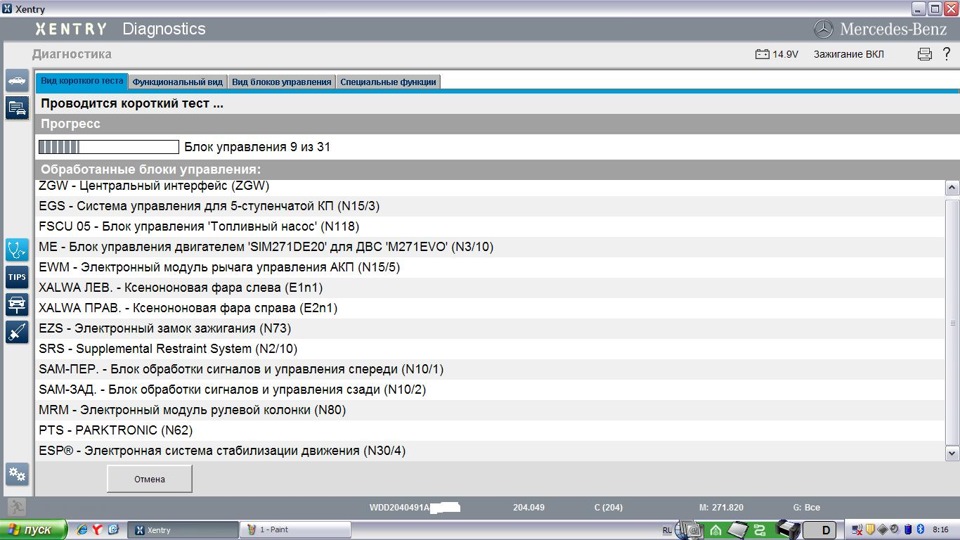
Task: Open the vehicle documents sidebar icon
Action: 17,108
